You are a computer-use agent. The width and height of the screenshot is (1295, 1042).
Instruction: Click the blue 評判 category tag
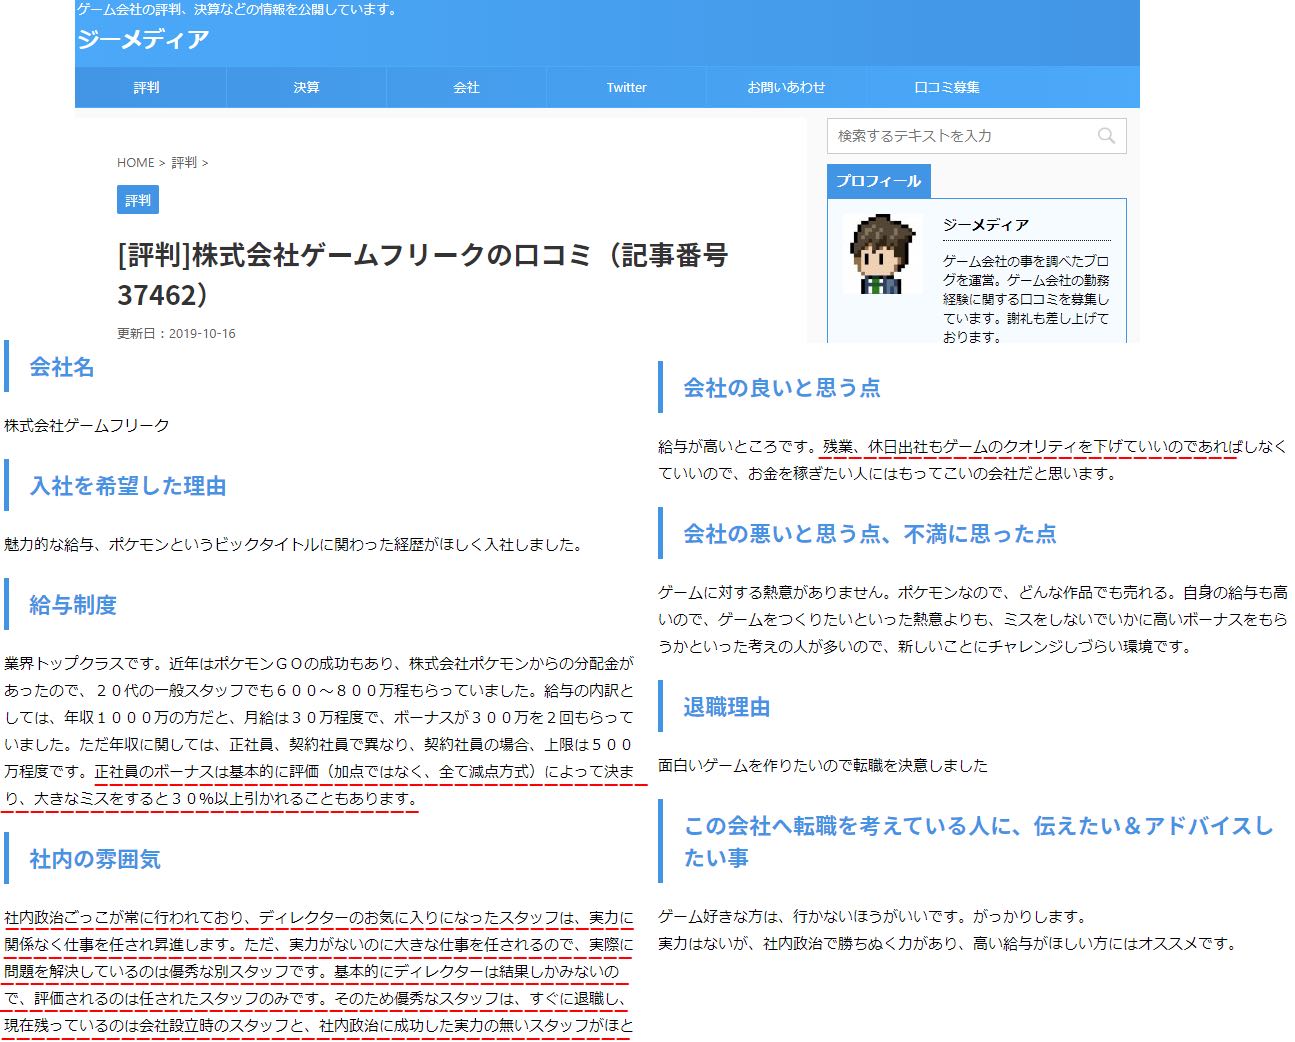(138, 200)
